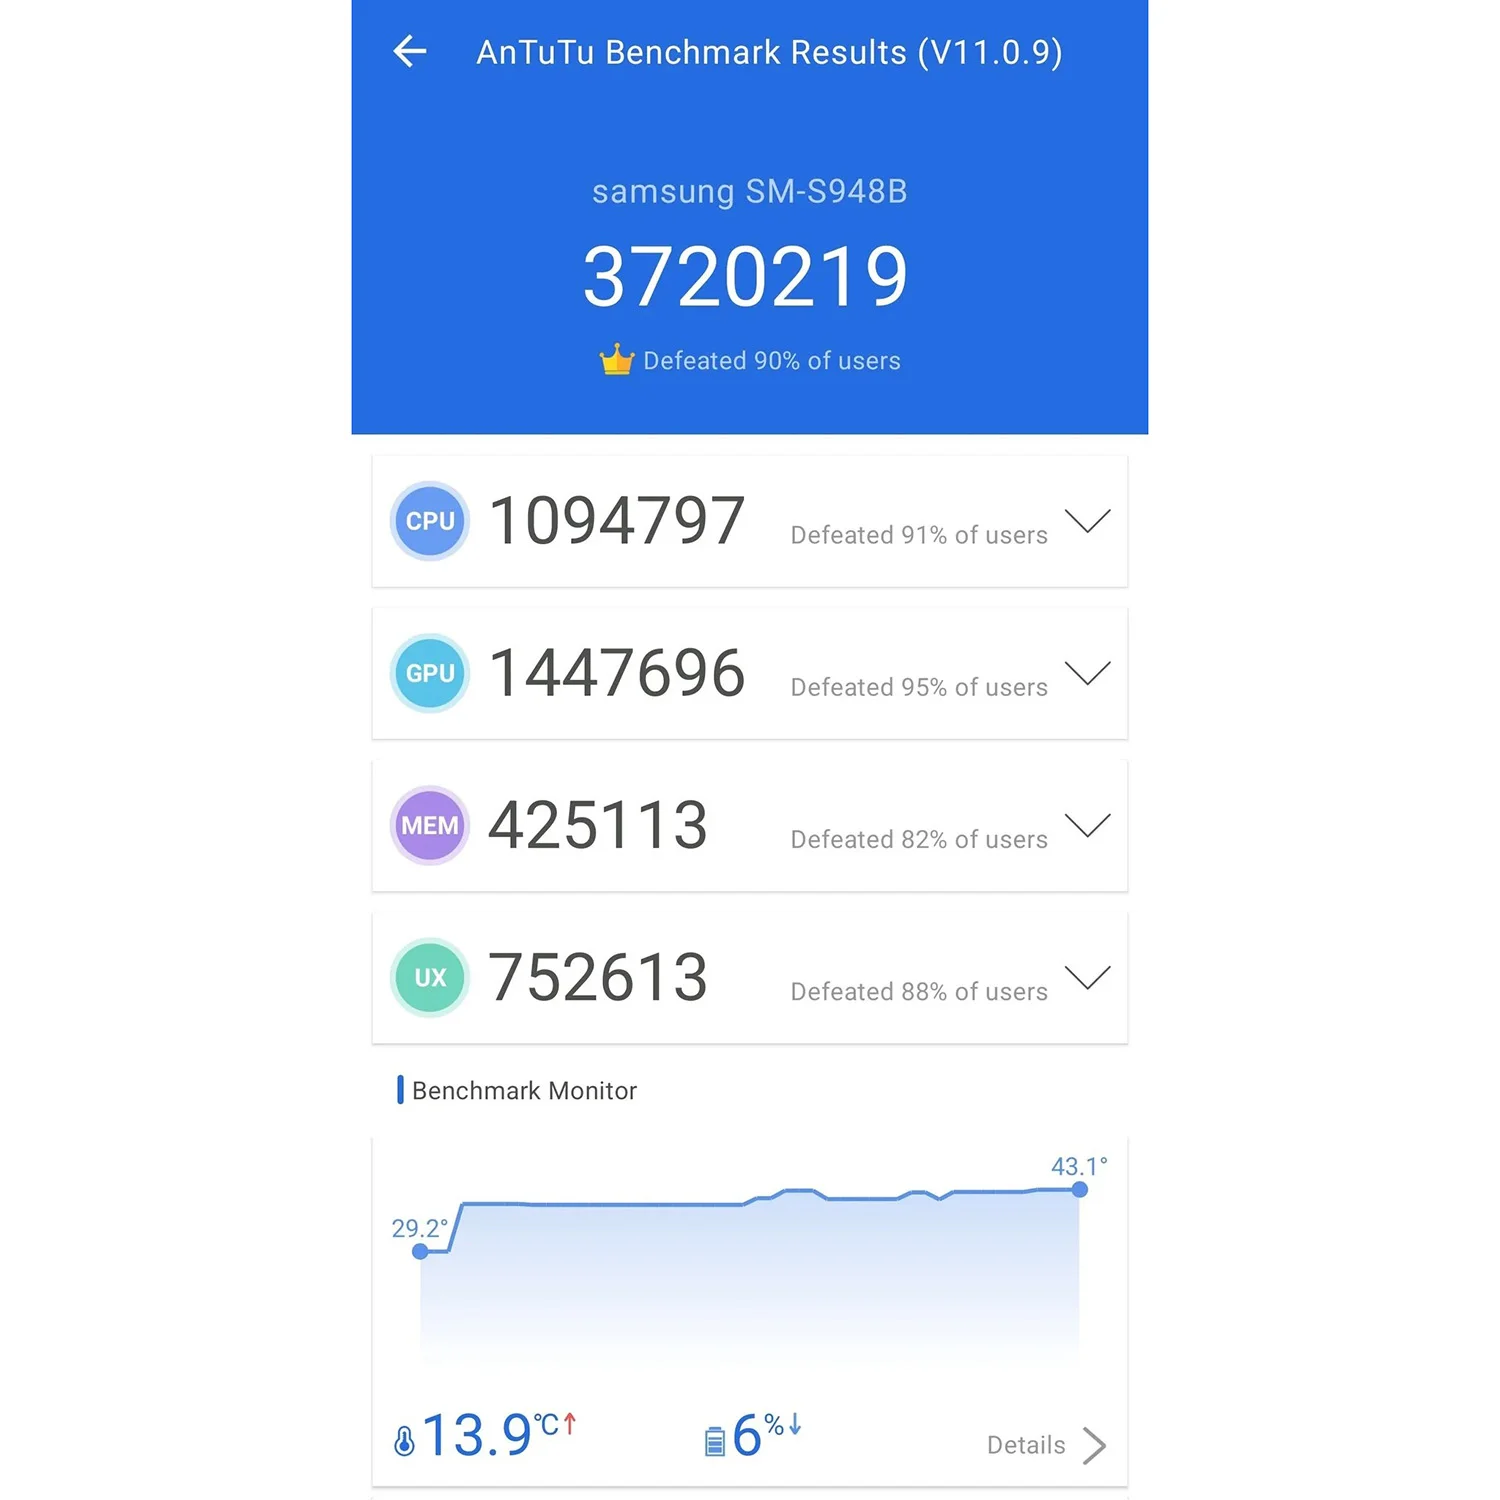
Task: Tap the blue CPU badge icon
Action: (x=430, y=521)
